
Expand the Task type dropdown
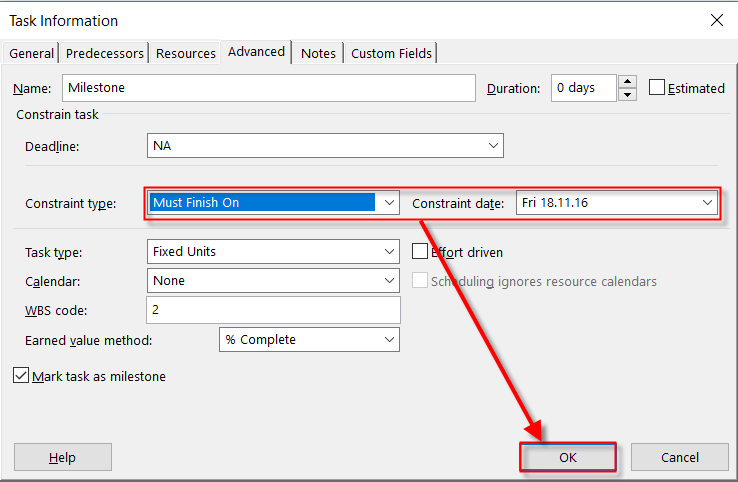pyautogui.click(x=389, y=252)
